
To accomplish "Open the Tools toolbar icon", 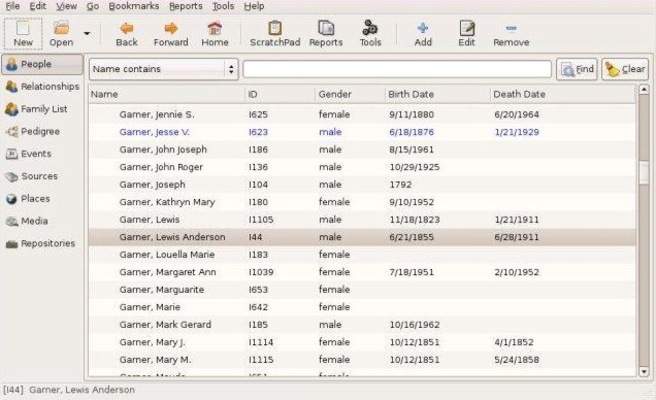I will tap(370, 33).
